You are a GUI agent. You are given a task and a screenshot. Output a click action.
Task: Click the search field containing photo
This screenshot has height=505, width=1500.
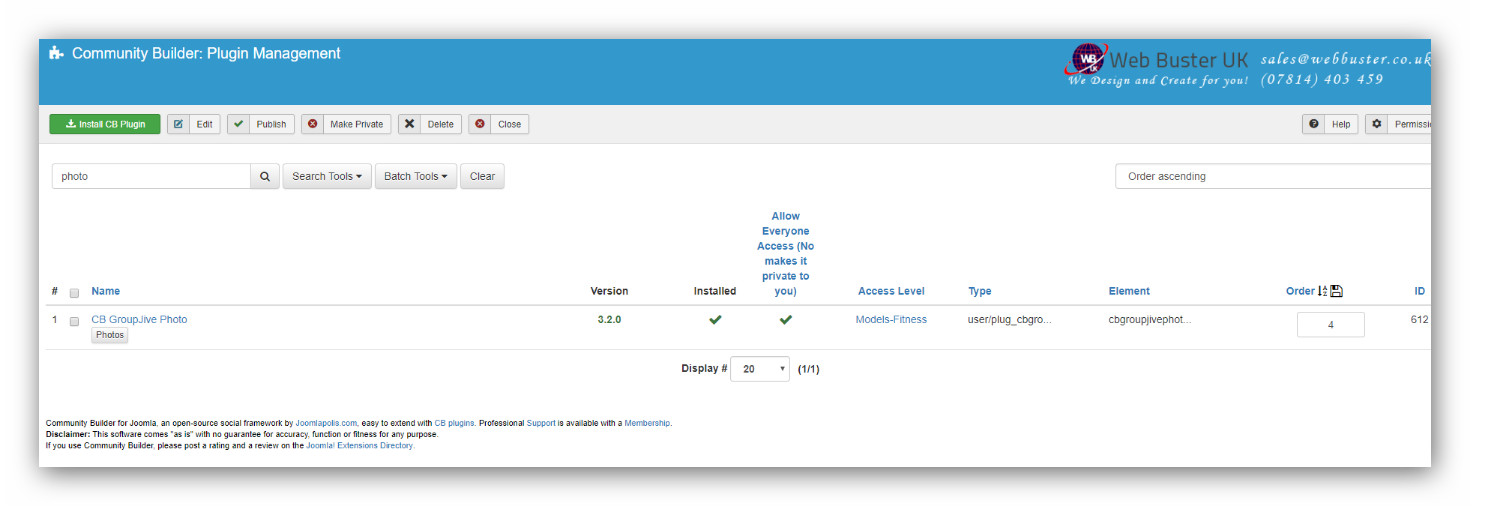151,176
